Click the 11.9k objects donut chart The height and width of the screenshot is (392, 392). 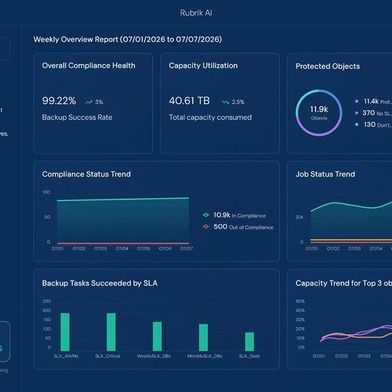[x=319, y=113]
